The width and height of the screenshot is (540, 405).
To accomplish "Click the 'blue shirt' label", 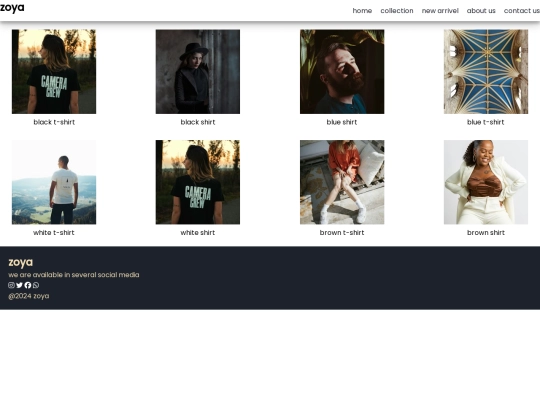I will click(342, 122).
